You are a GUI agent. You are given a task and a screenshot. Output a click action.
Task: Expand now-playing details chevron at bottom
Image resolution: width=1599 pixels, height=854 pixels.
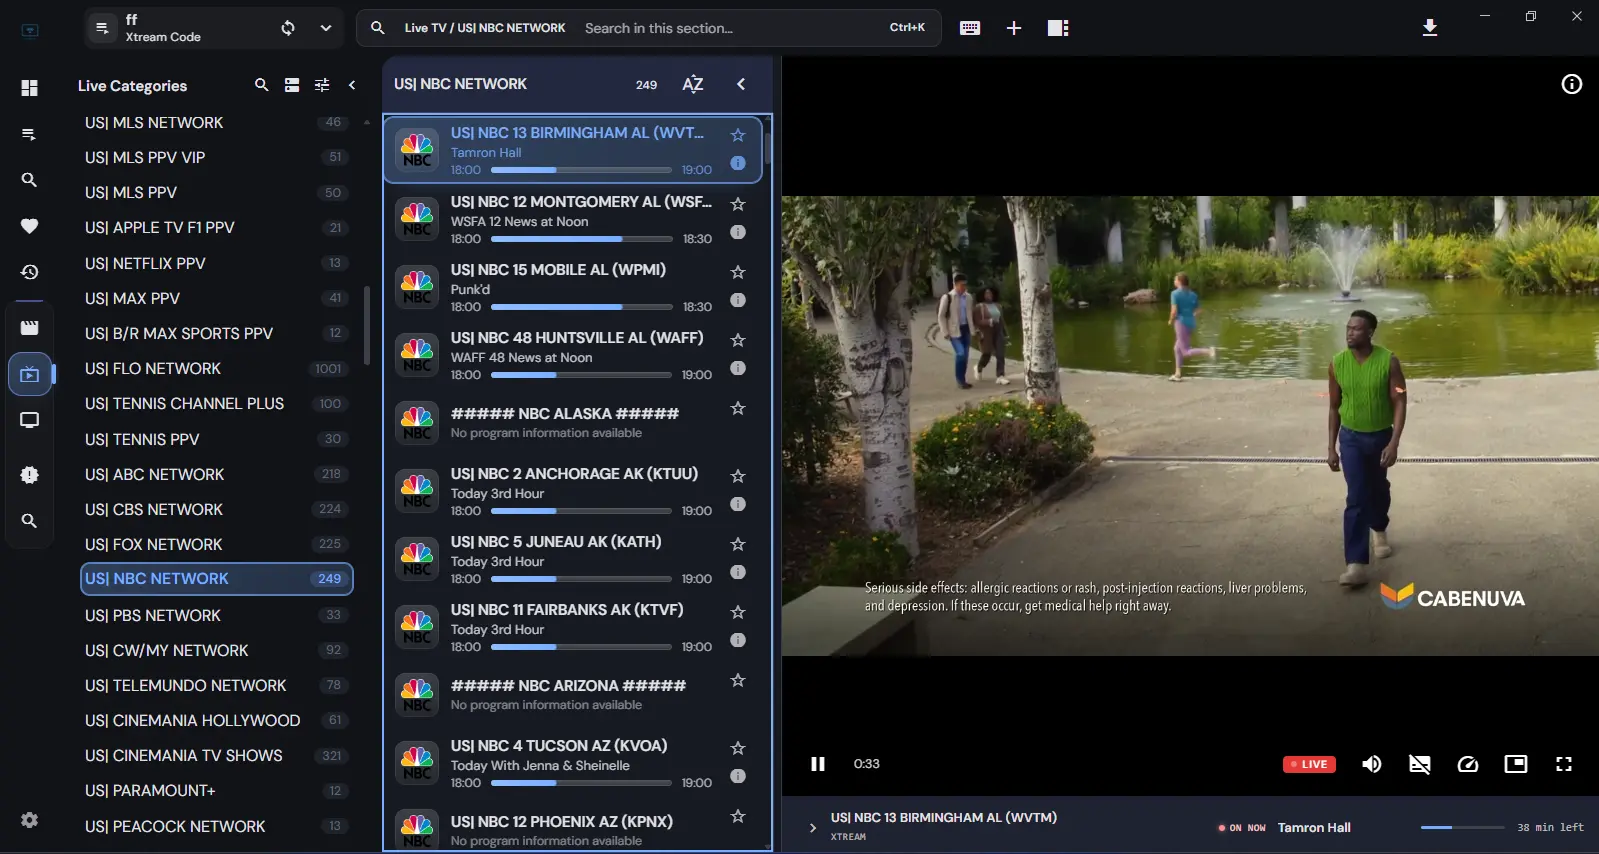tap(812, 828)
